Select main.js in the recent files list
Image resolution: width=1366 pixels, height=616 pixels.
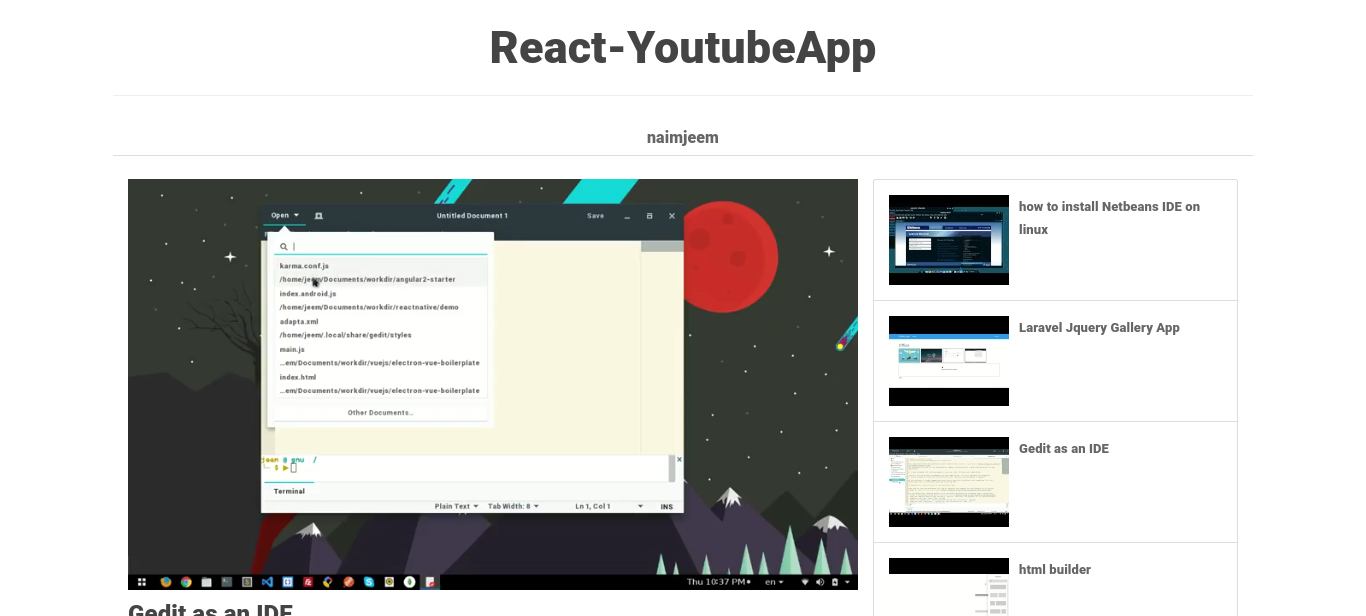[381, 356]
